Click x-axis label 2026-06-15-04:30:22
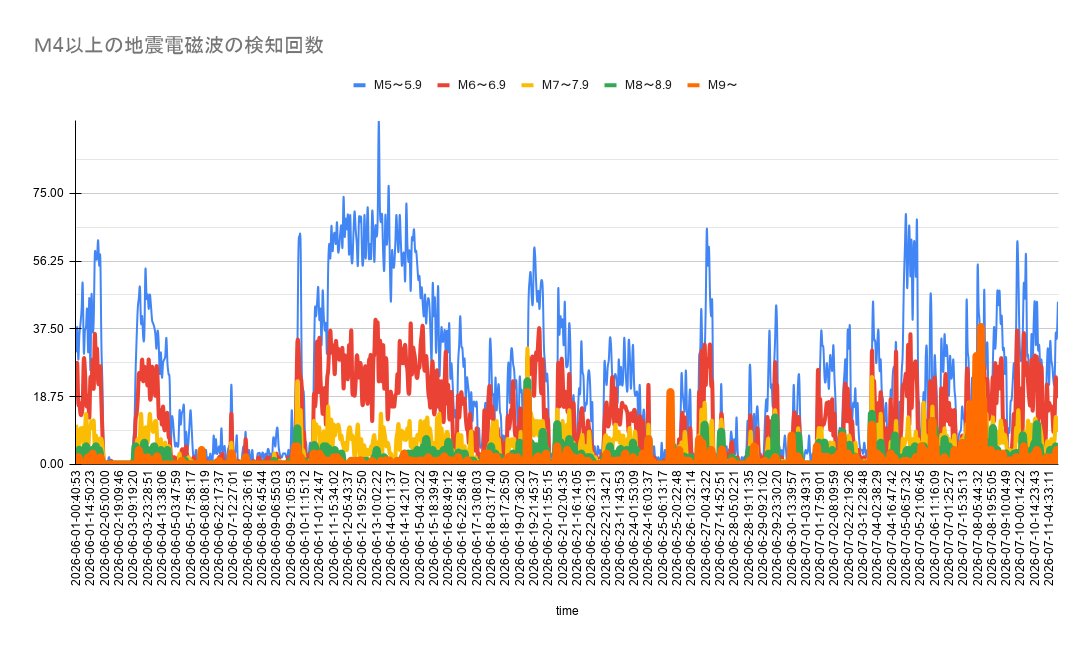The height and width of the screenshot is (651, 1091). click(418, 528)
